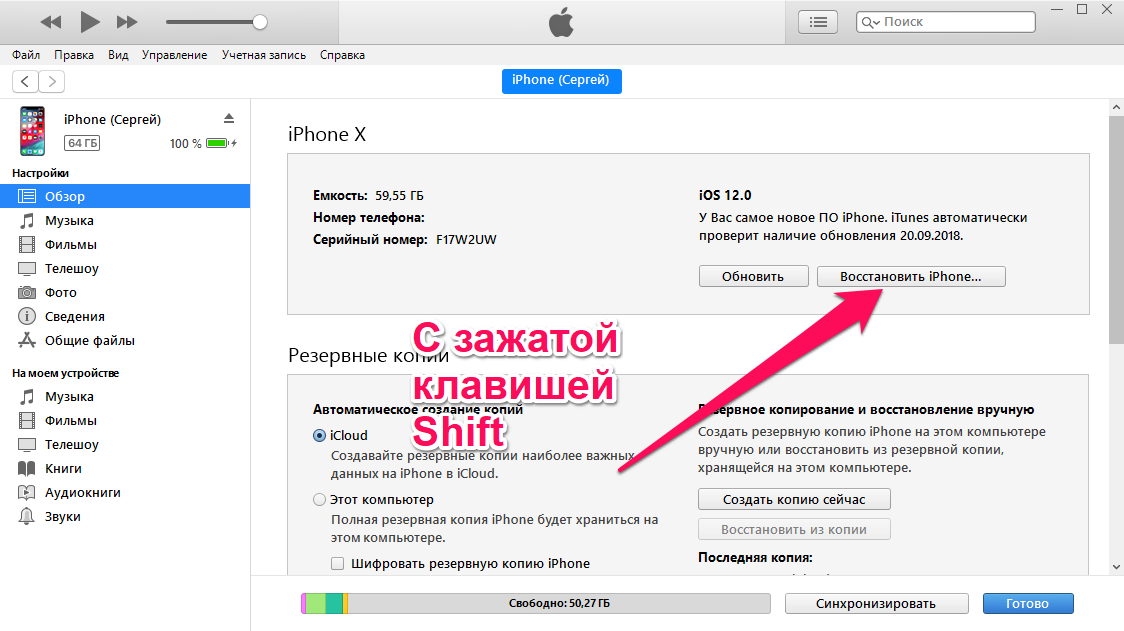
Task: Open the Управление menu
Action: point(174,55)
